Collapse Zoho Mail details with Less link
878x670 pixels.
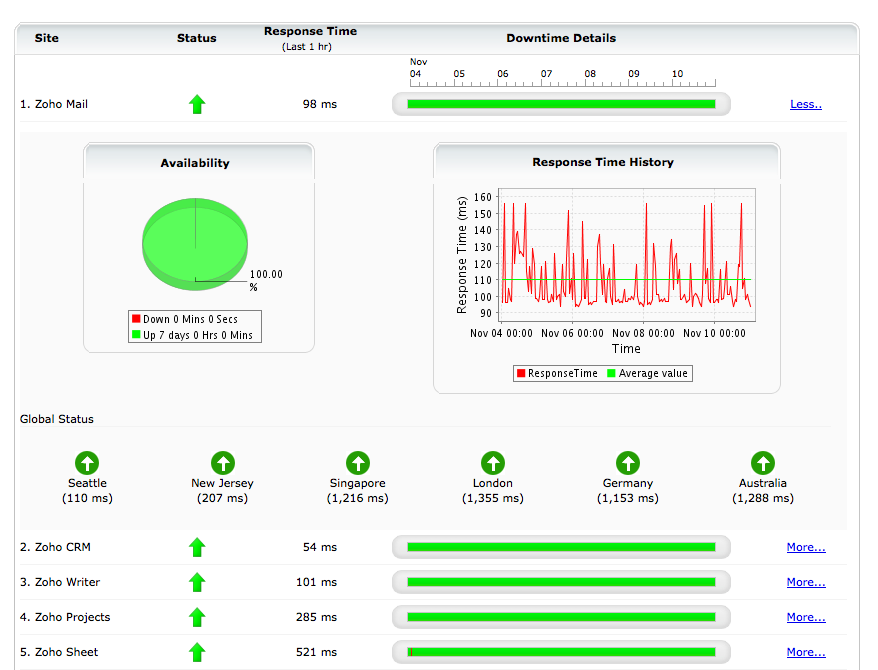coord(805,104)
